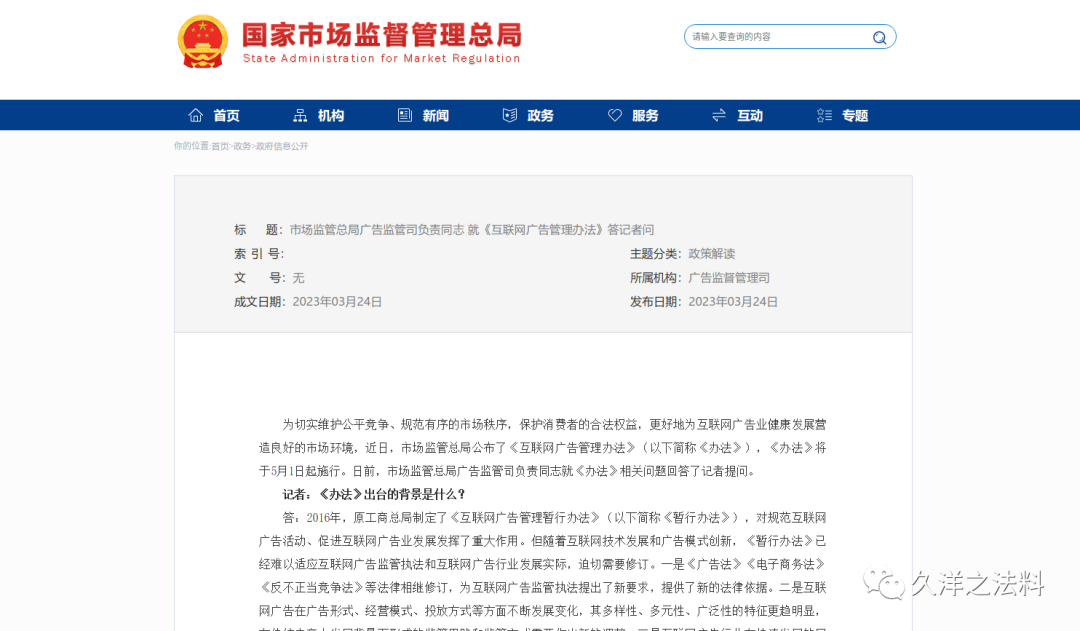This screenshot has height=631, width=1080.
Task: Click the 专题 checklist icon
Action: (823, 114)
